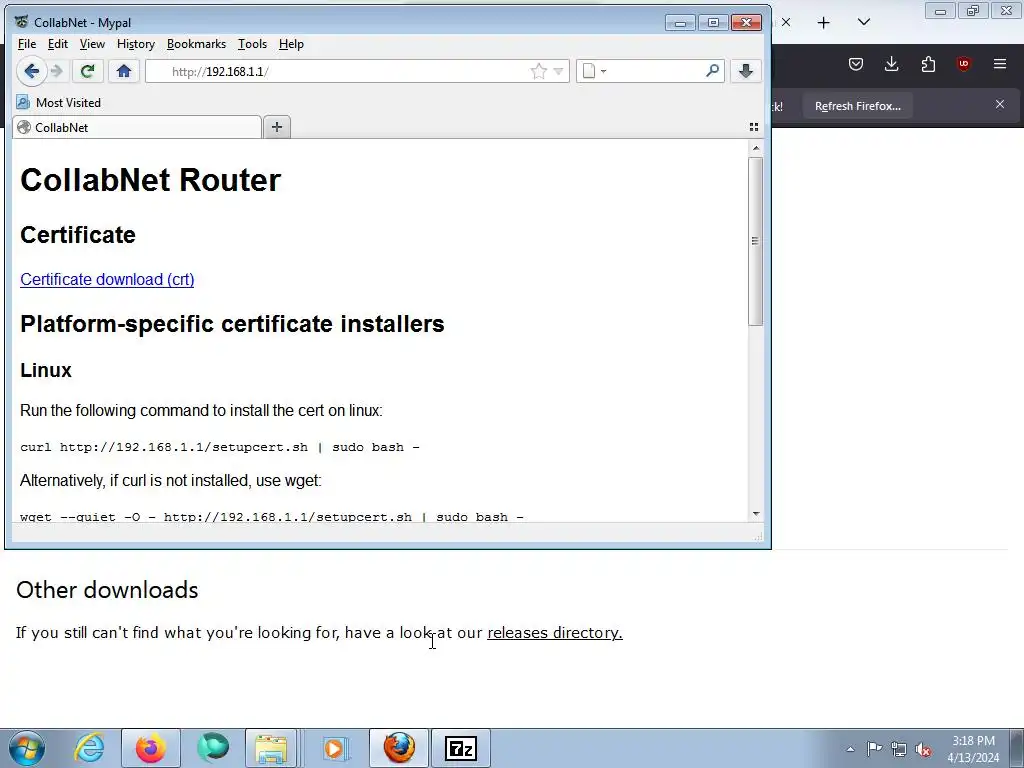Screen dimensions: 1024x768
Task: Click Mypal's forward arrow button
Action: click(x=57, y=71)
